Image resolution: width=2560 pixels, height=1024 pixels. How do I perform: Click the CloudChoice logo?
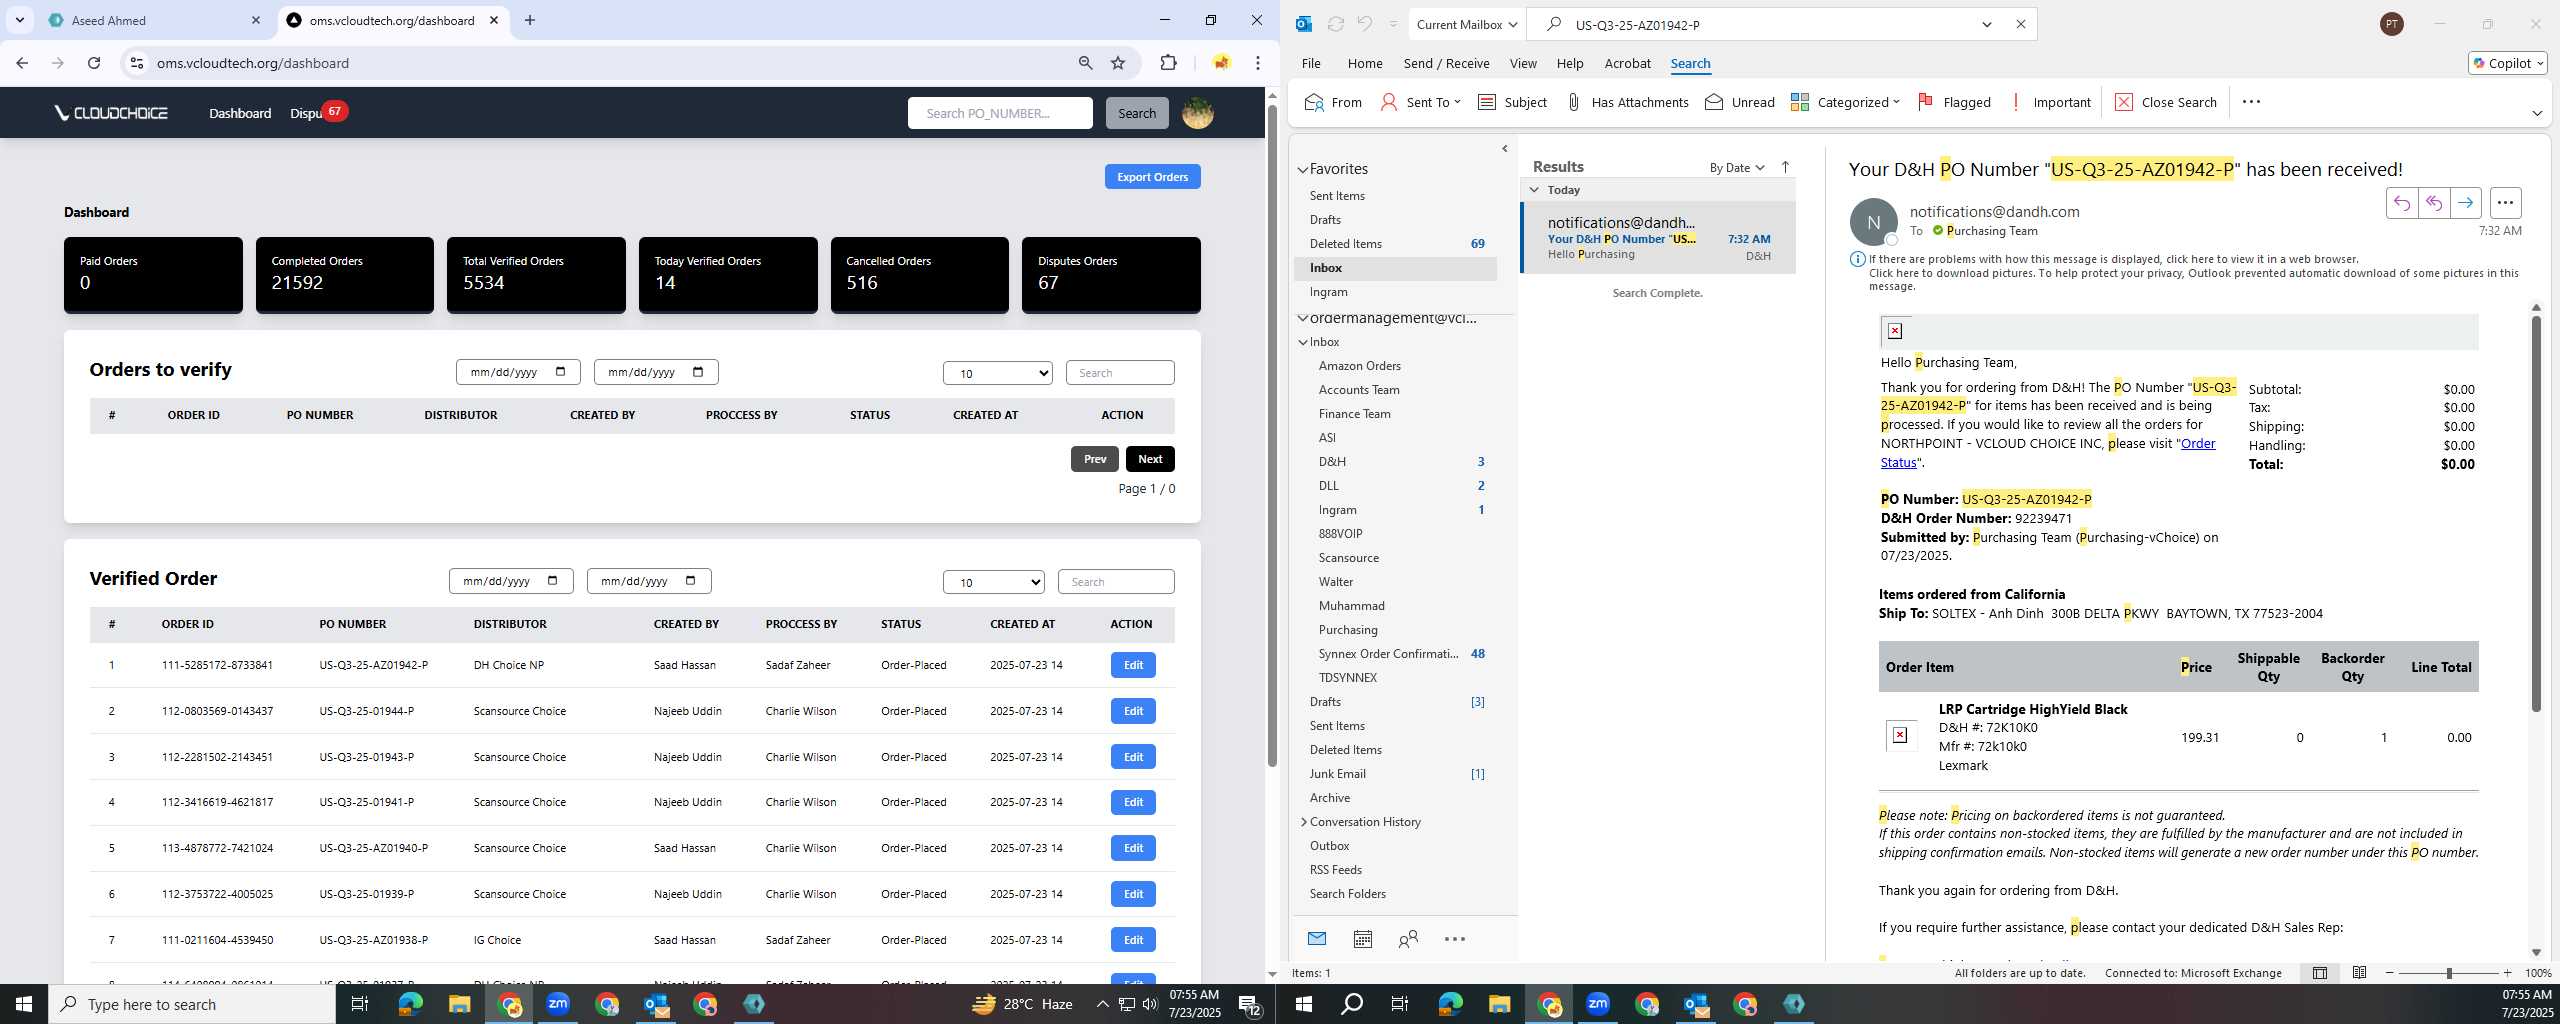click(x=111, y=113)
